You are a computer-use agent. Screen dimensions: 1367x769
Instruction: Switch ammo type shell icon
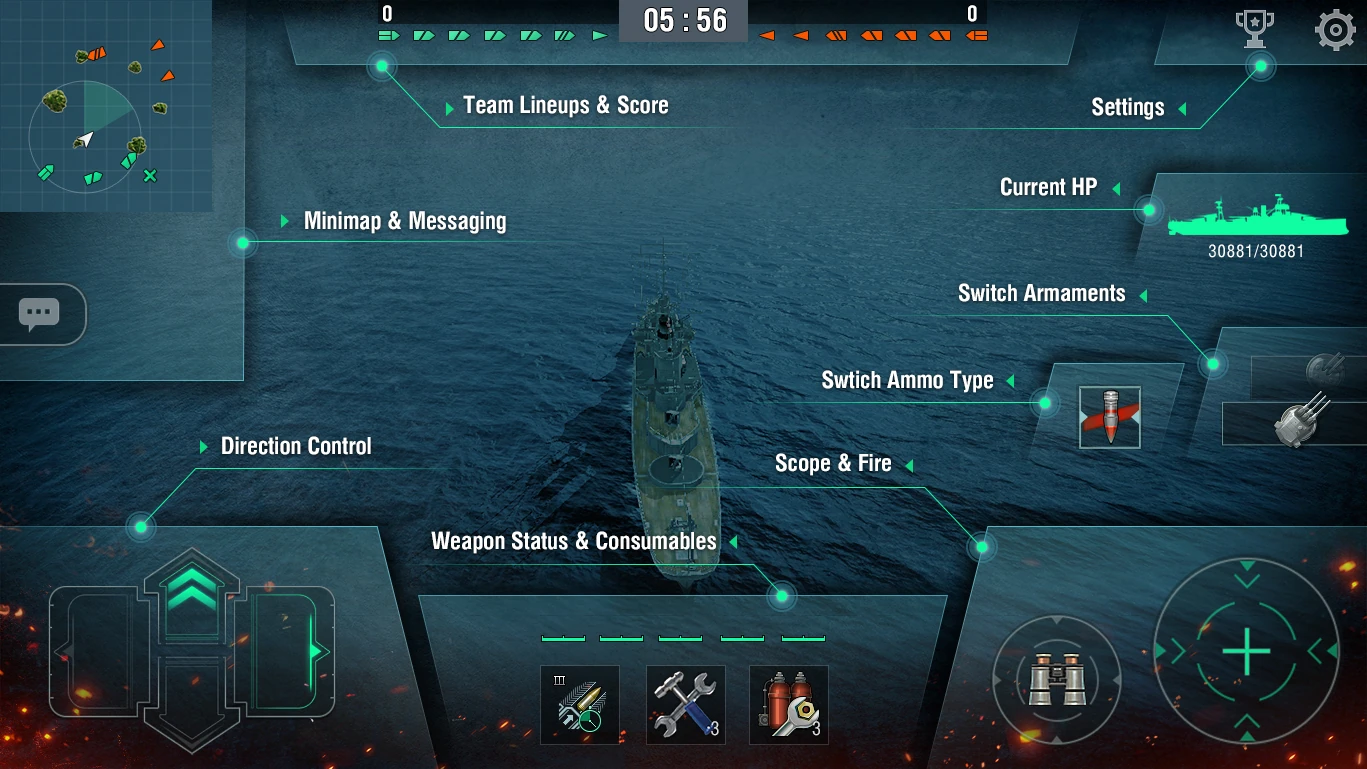[x=1110, y=417]
